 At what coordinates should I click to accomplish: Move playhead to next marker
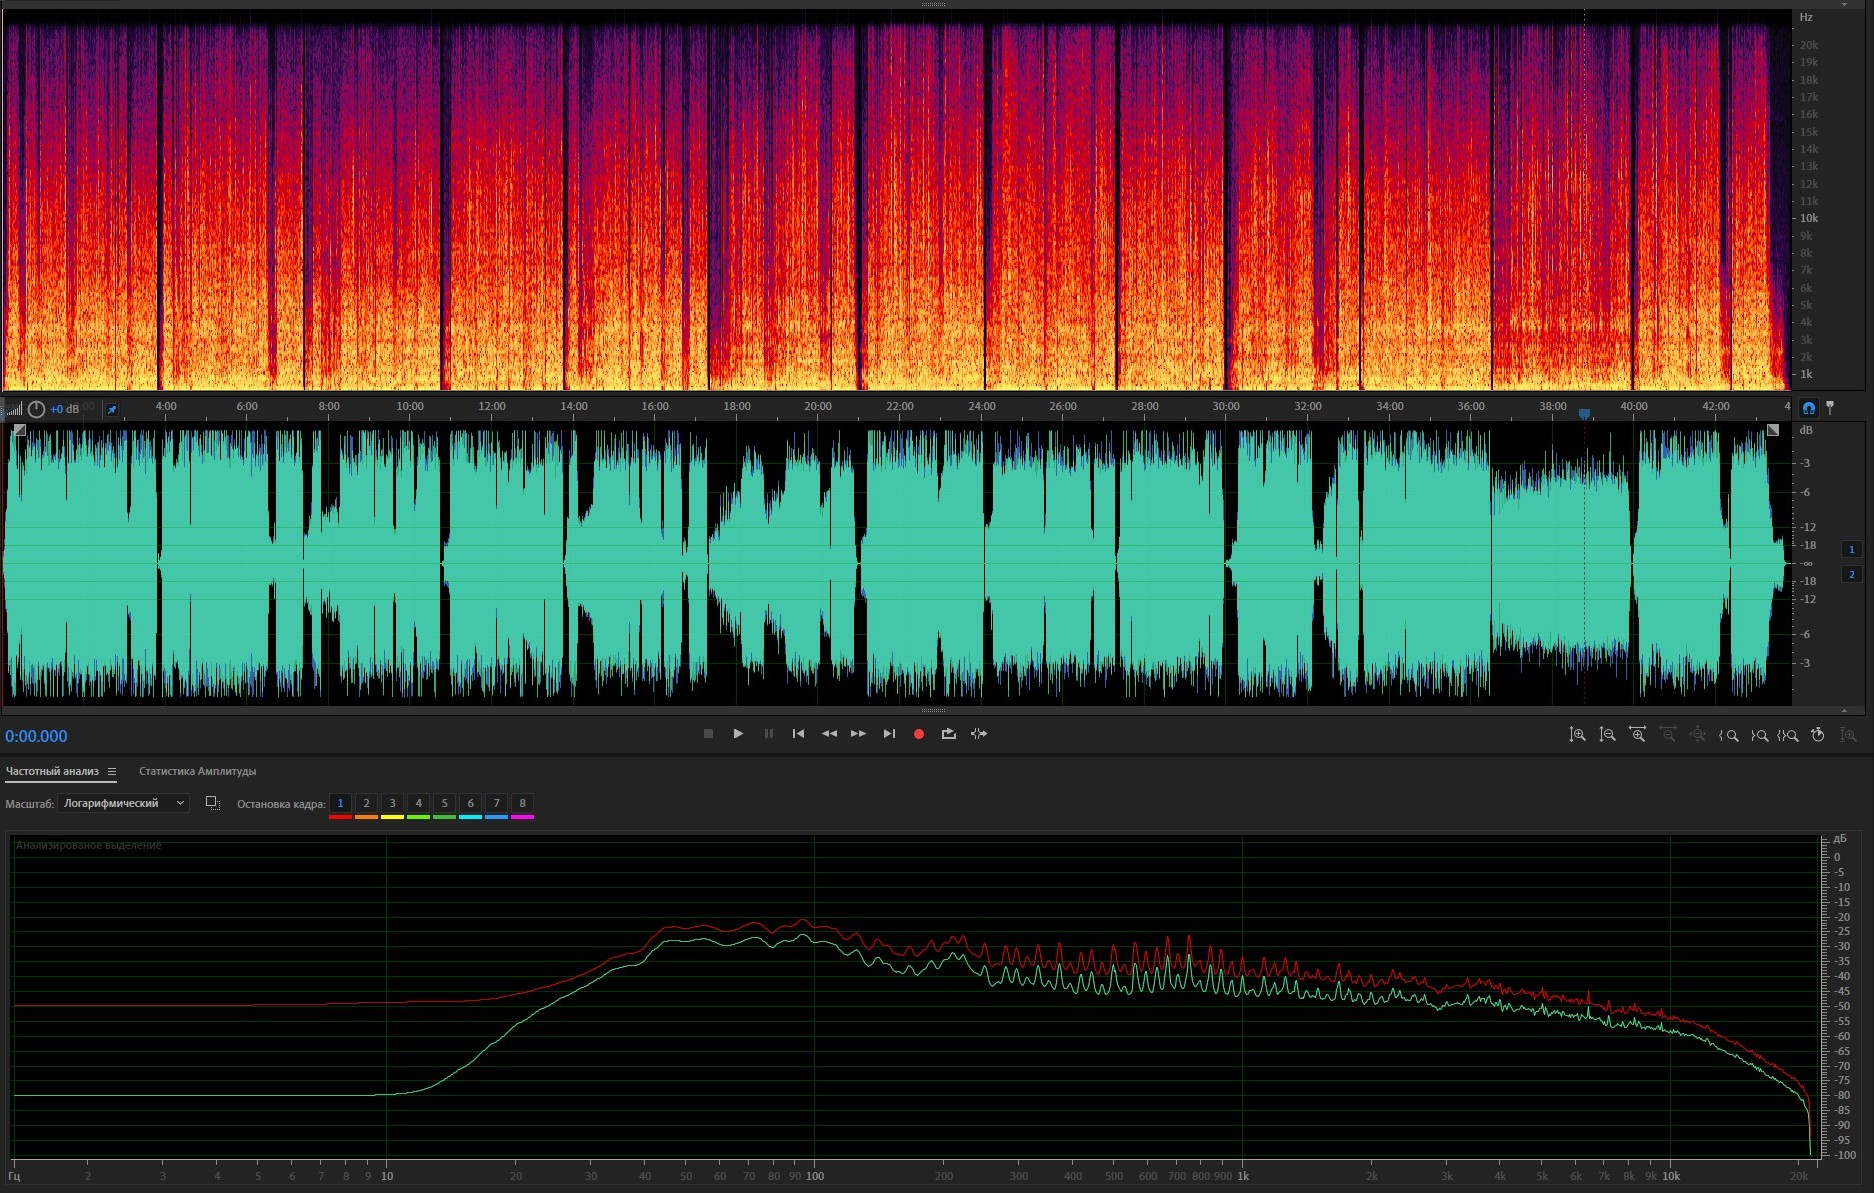click(x=889, y=734)
